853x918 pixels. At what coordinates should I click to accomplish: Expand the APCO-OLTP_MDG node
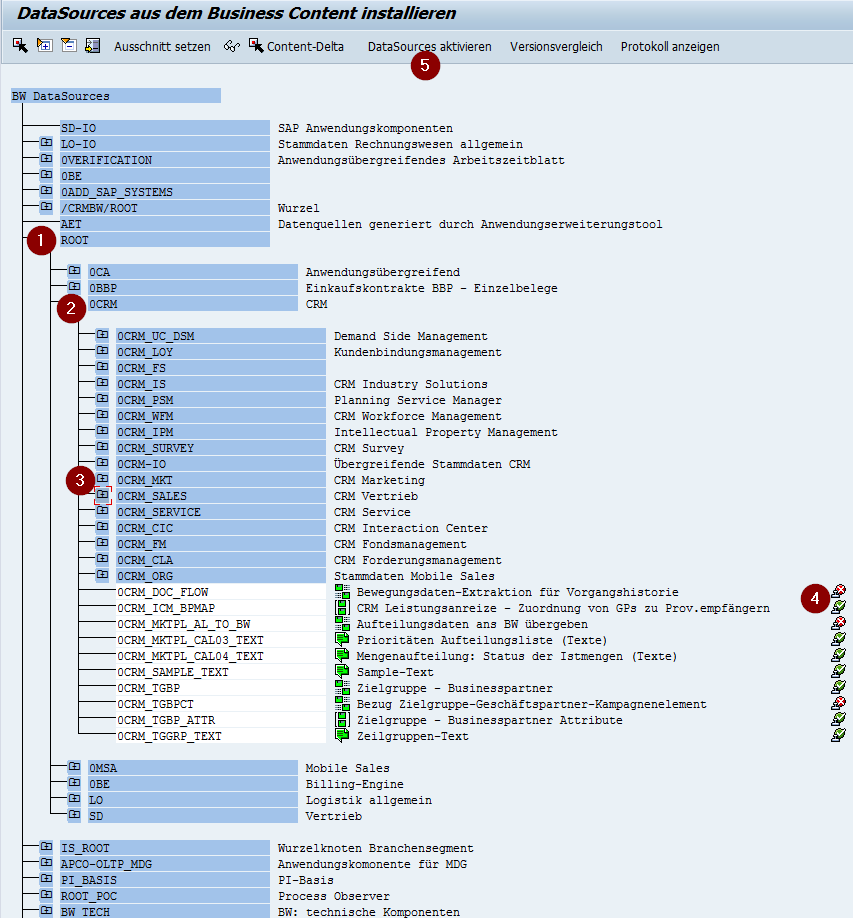coord(46,862)
